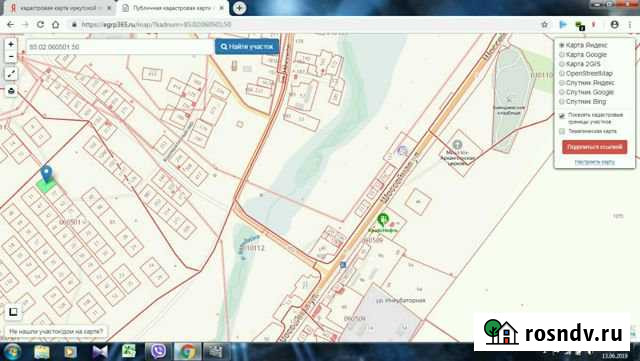Reload the page in browser
Viewport: 640px width, 361px height.
[40, 25]
